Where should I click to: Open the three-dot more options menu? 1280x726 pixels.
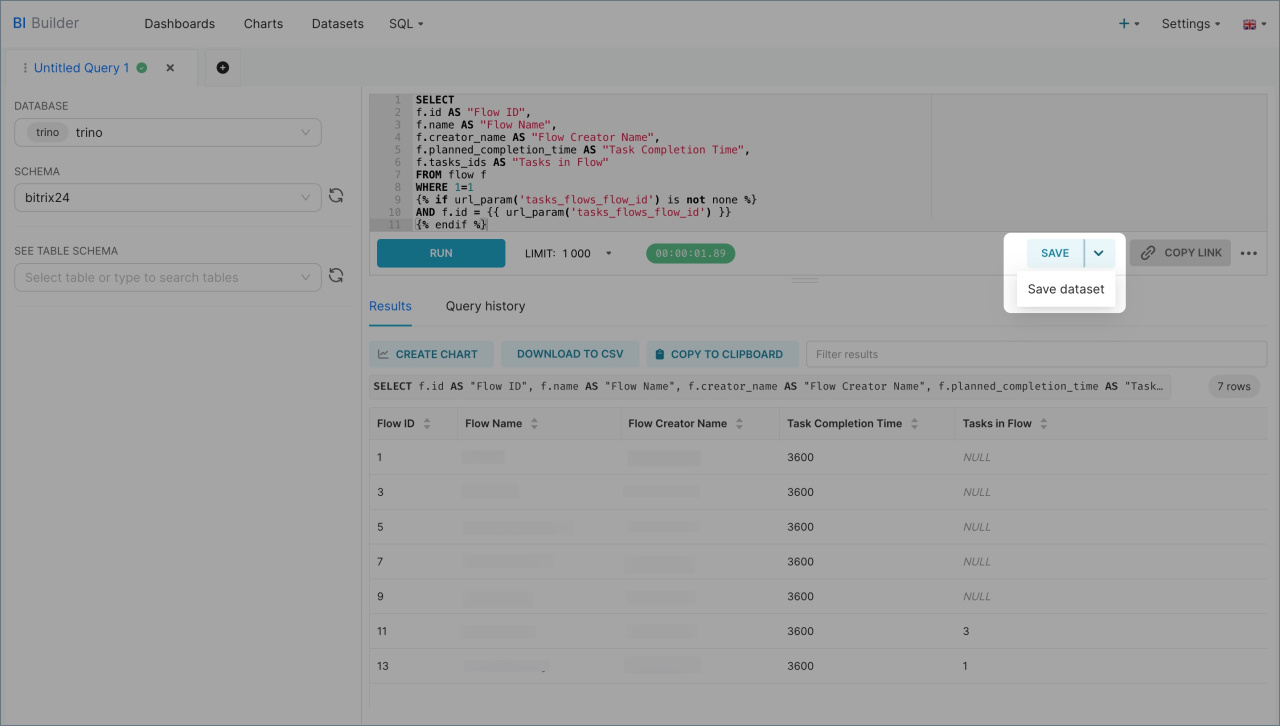coord(1248,254)
